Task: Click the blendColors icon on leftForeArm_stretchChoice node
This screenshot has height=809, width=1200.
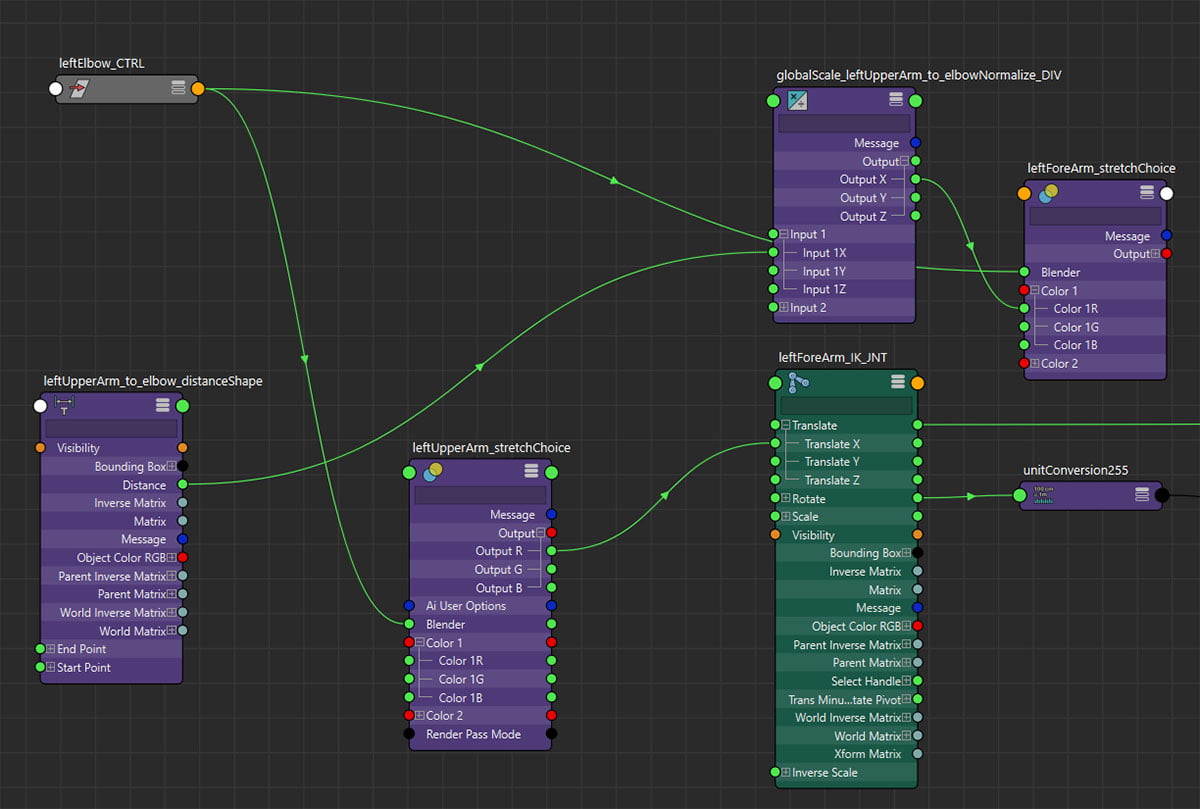Action: click(x=1050, y=192)
